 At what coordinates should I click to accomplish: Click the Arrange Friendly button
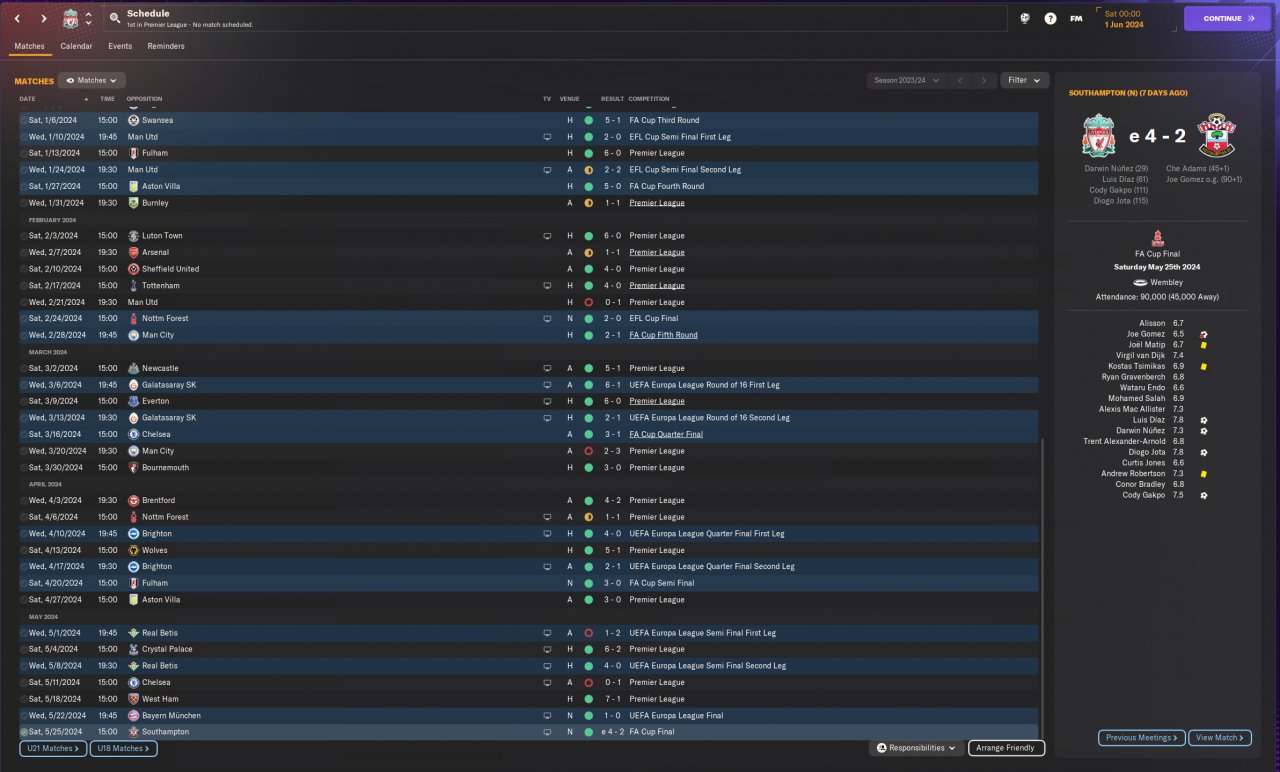[x=1006, y=748]
